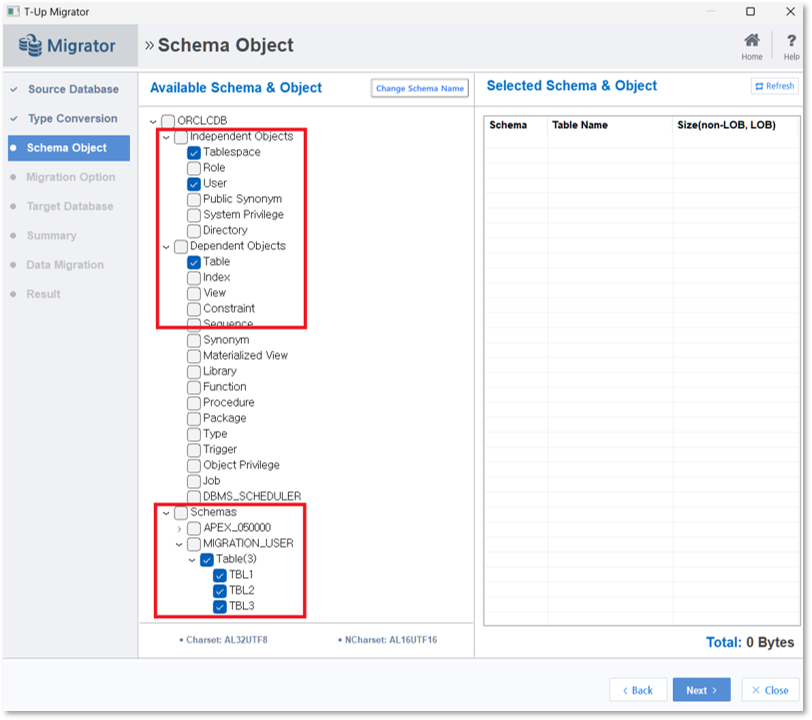Click the T-Up Migrator title bar app icon

(13, 11)
